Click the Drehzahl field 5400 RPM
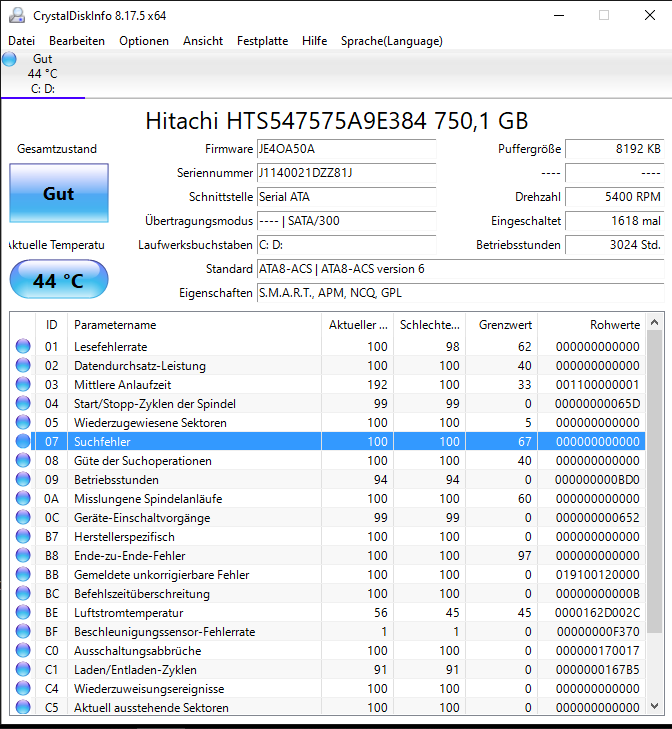Screen dimensions: 672x729 pyautogui.click(x=615, y=197)
